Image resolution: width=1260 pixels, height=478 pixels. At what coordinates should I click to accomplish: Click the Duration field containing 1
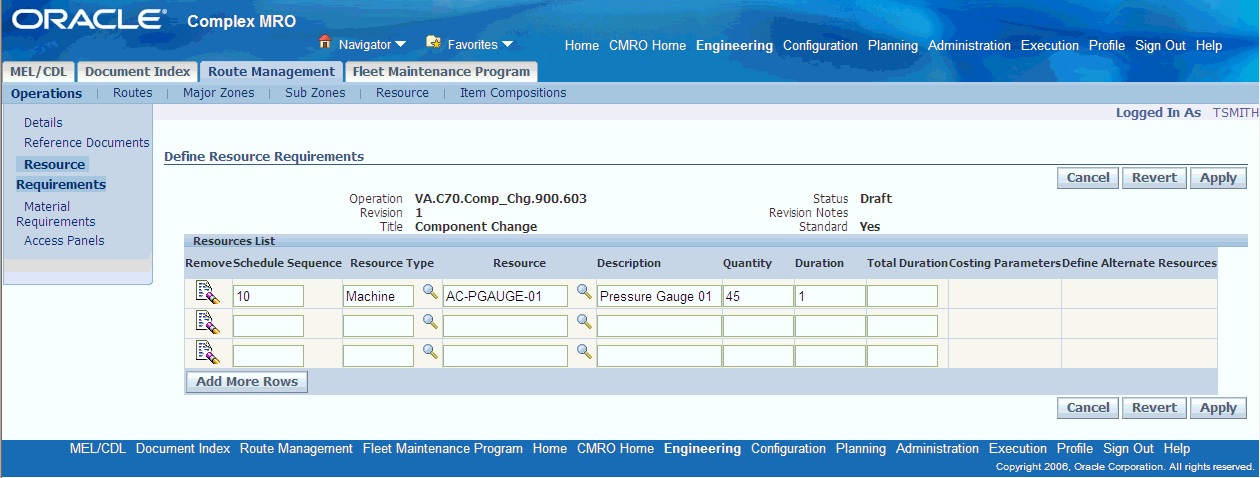click(x=830, y=296)
